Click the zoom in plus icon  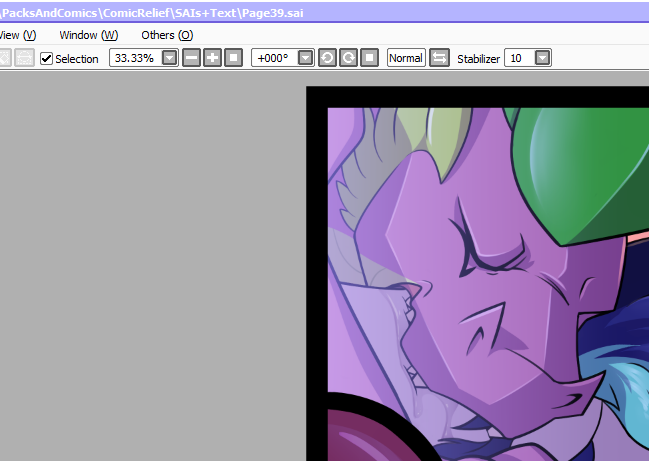click(x=212, y=58)
